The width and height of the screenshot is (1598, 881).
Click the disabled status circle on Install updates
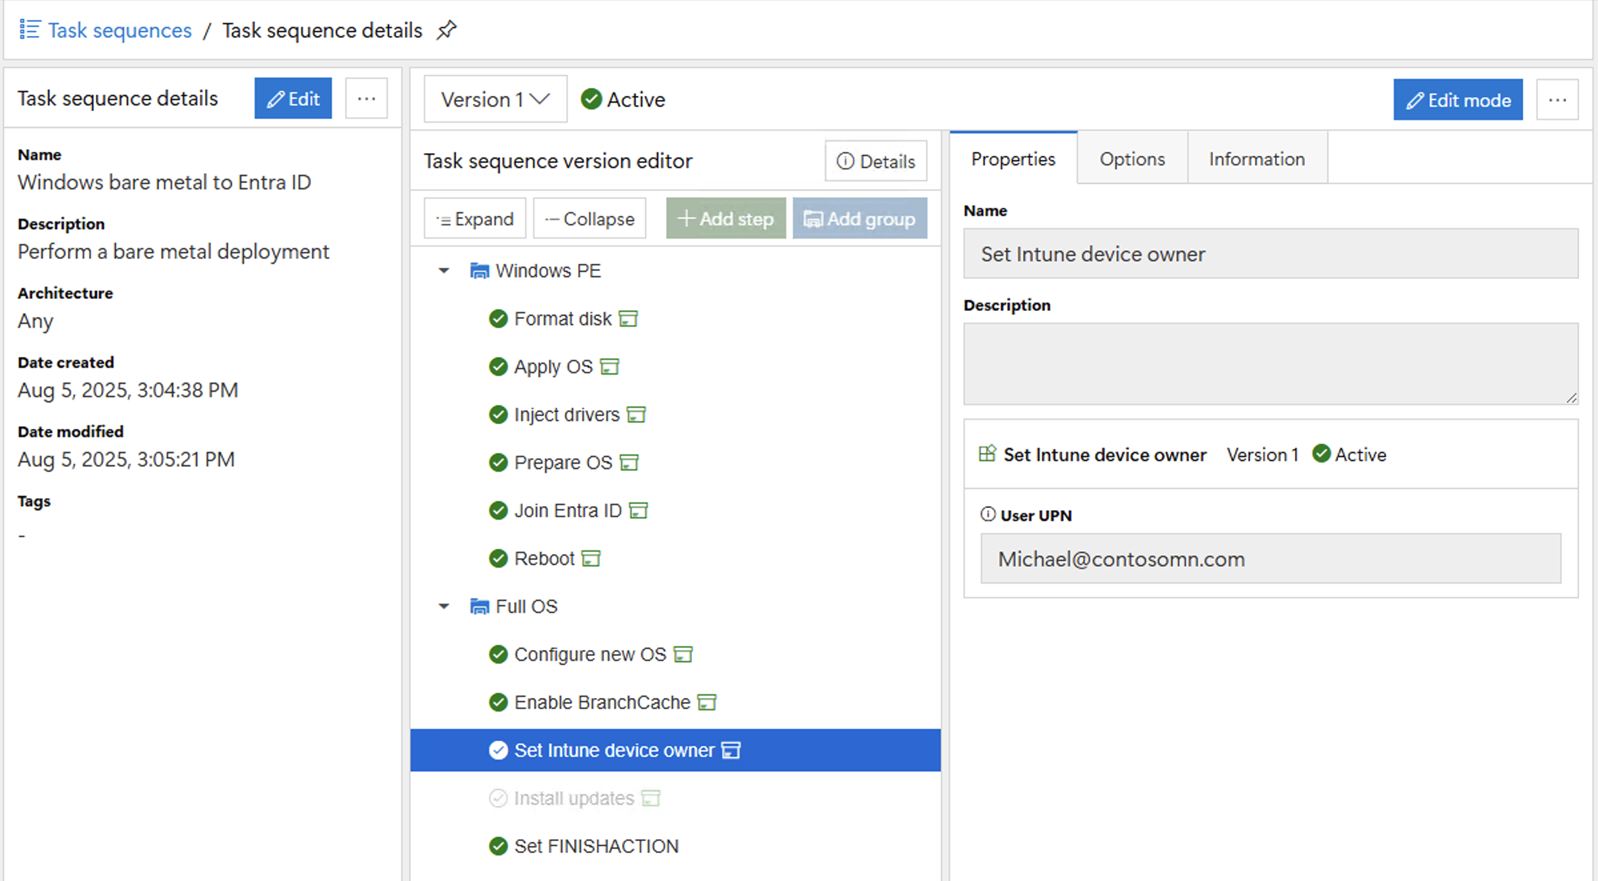tap(498, 799)
